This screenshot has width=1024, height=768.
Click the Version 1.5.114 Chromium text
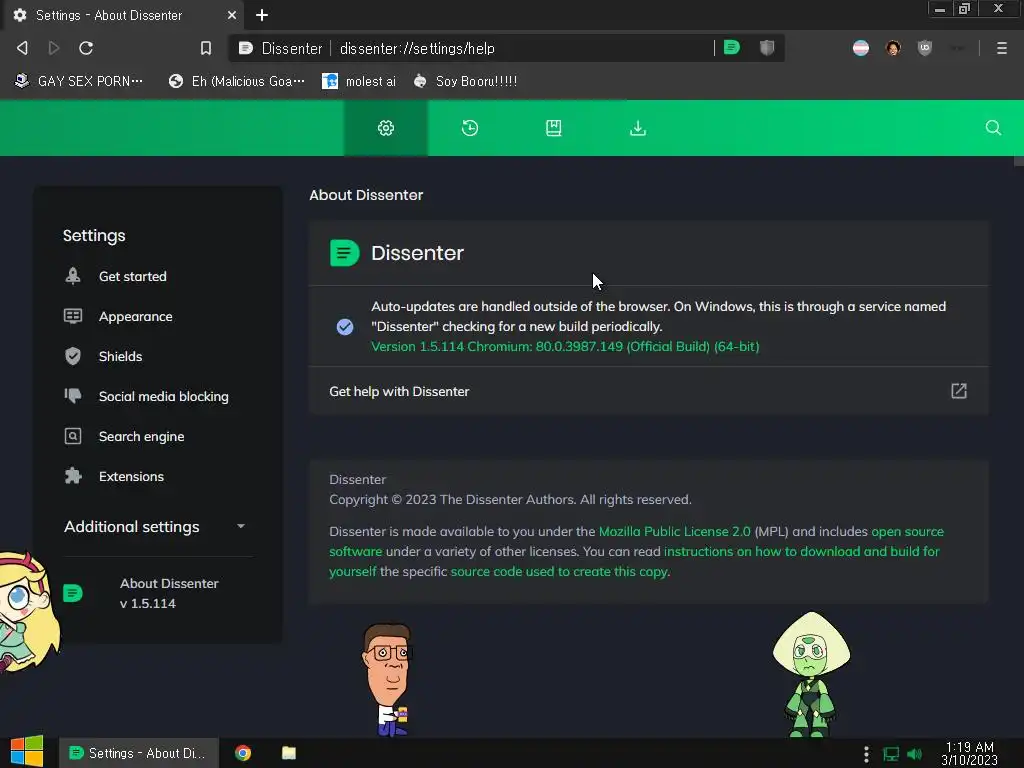pyautogui.click(x=565, y=347)
